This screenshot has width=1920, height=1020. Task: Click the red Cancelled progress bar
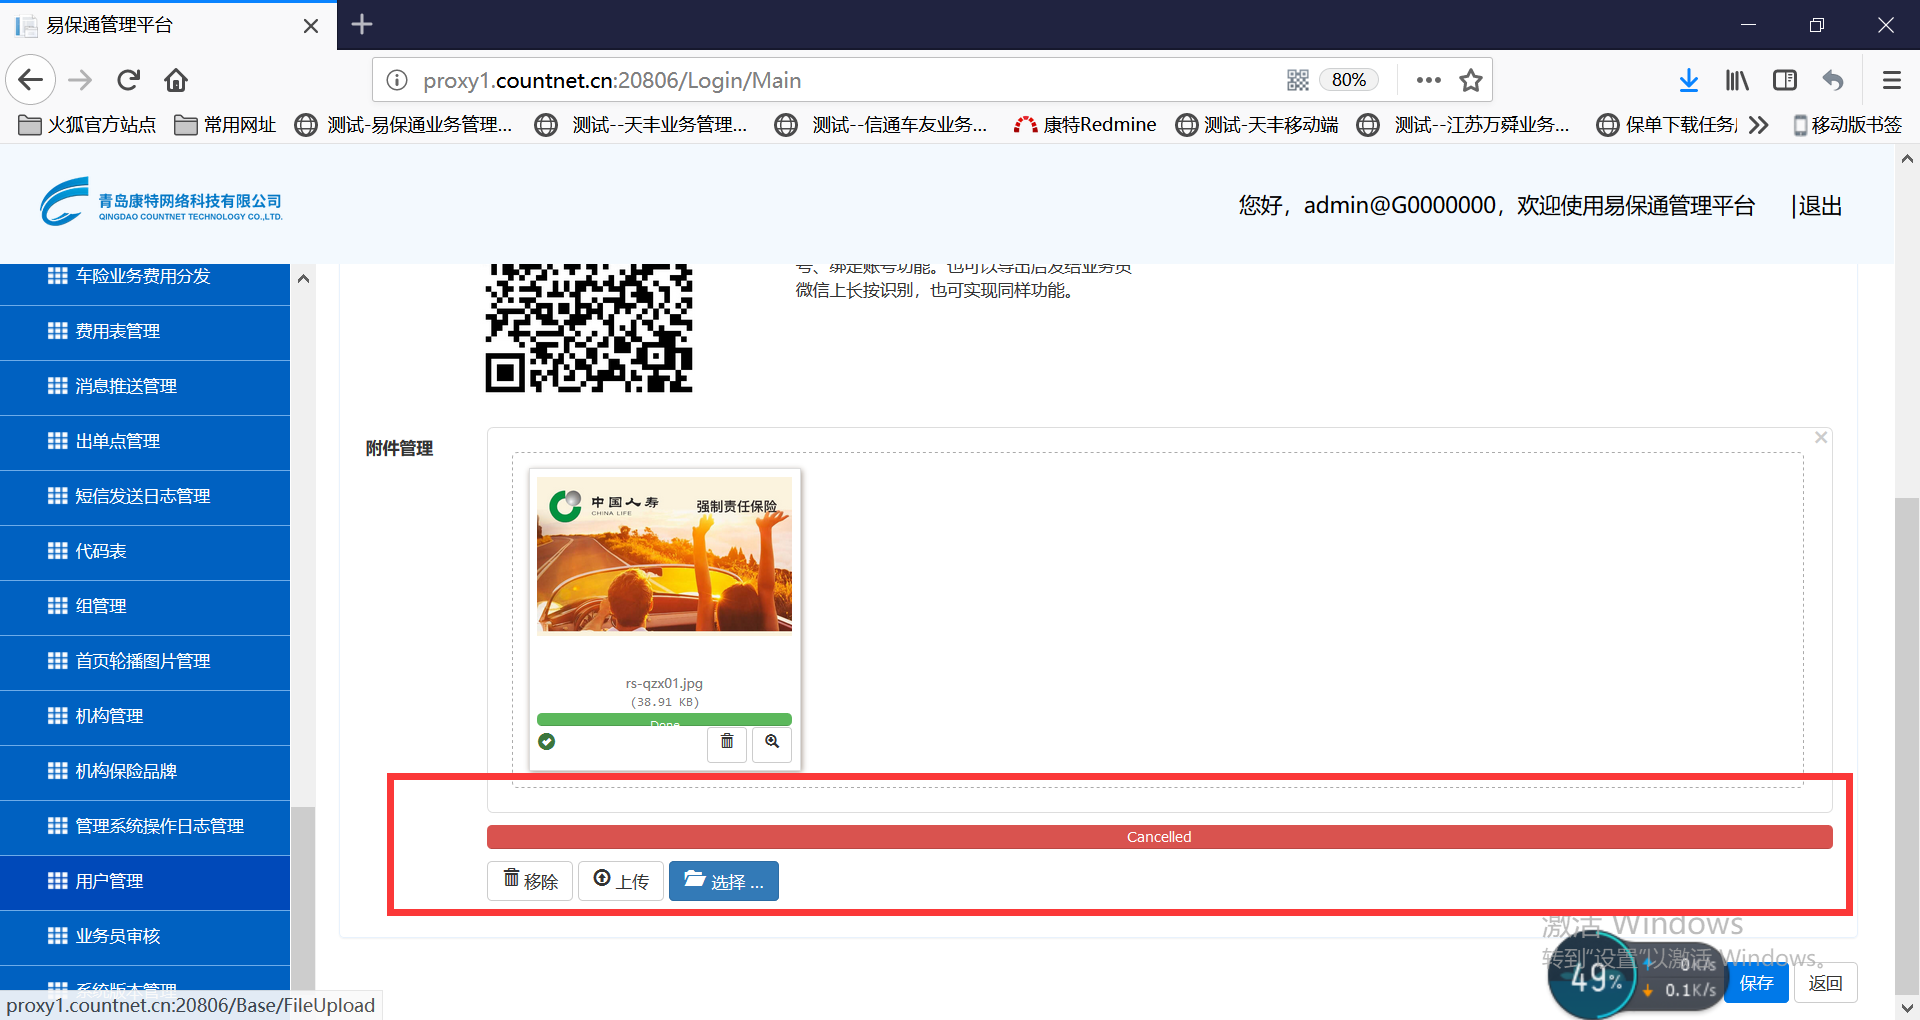pos(1160,837)
